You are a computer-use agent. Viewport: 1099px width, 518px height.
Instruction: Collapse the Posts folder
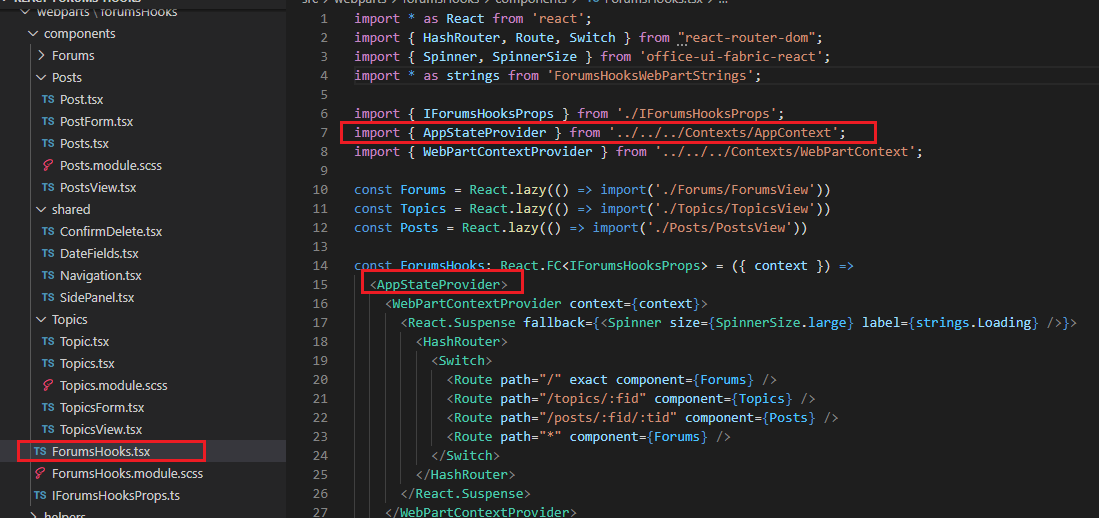pos(41,77)
